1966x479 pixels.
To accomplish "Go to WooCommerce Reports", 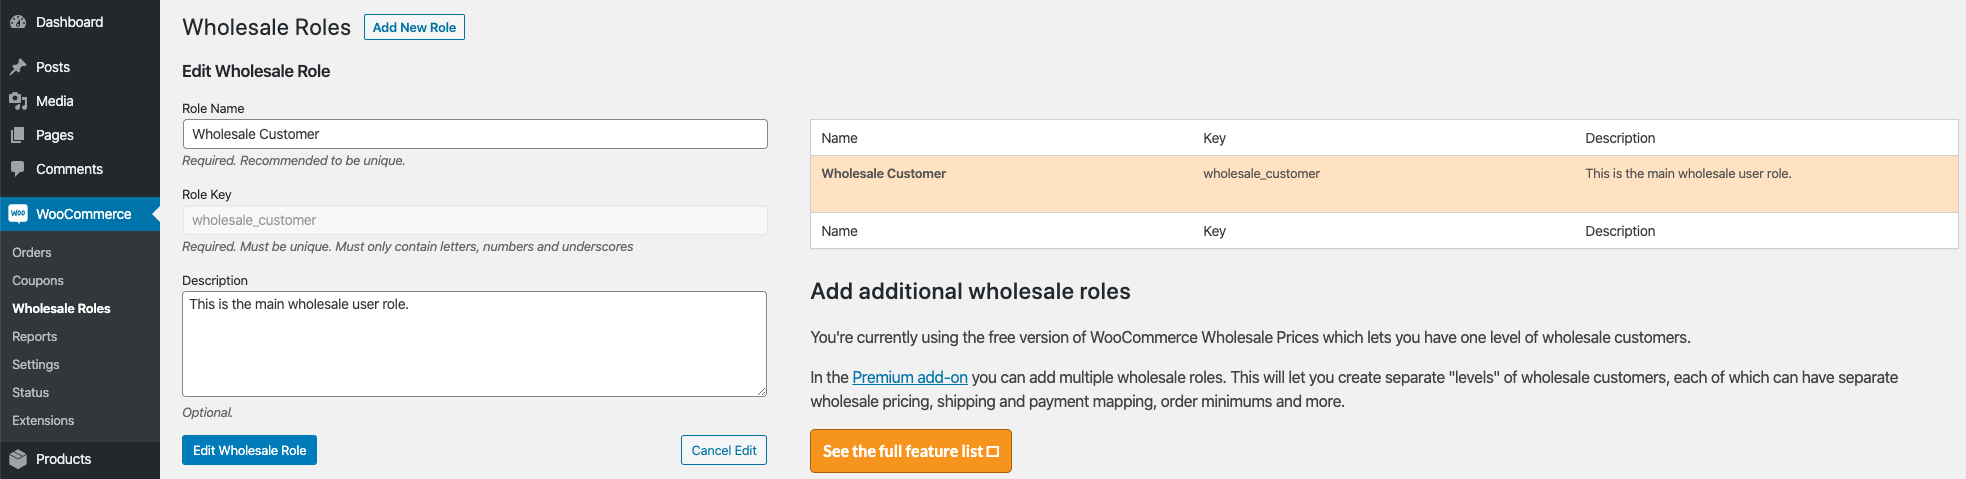I will coord(35,337).
